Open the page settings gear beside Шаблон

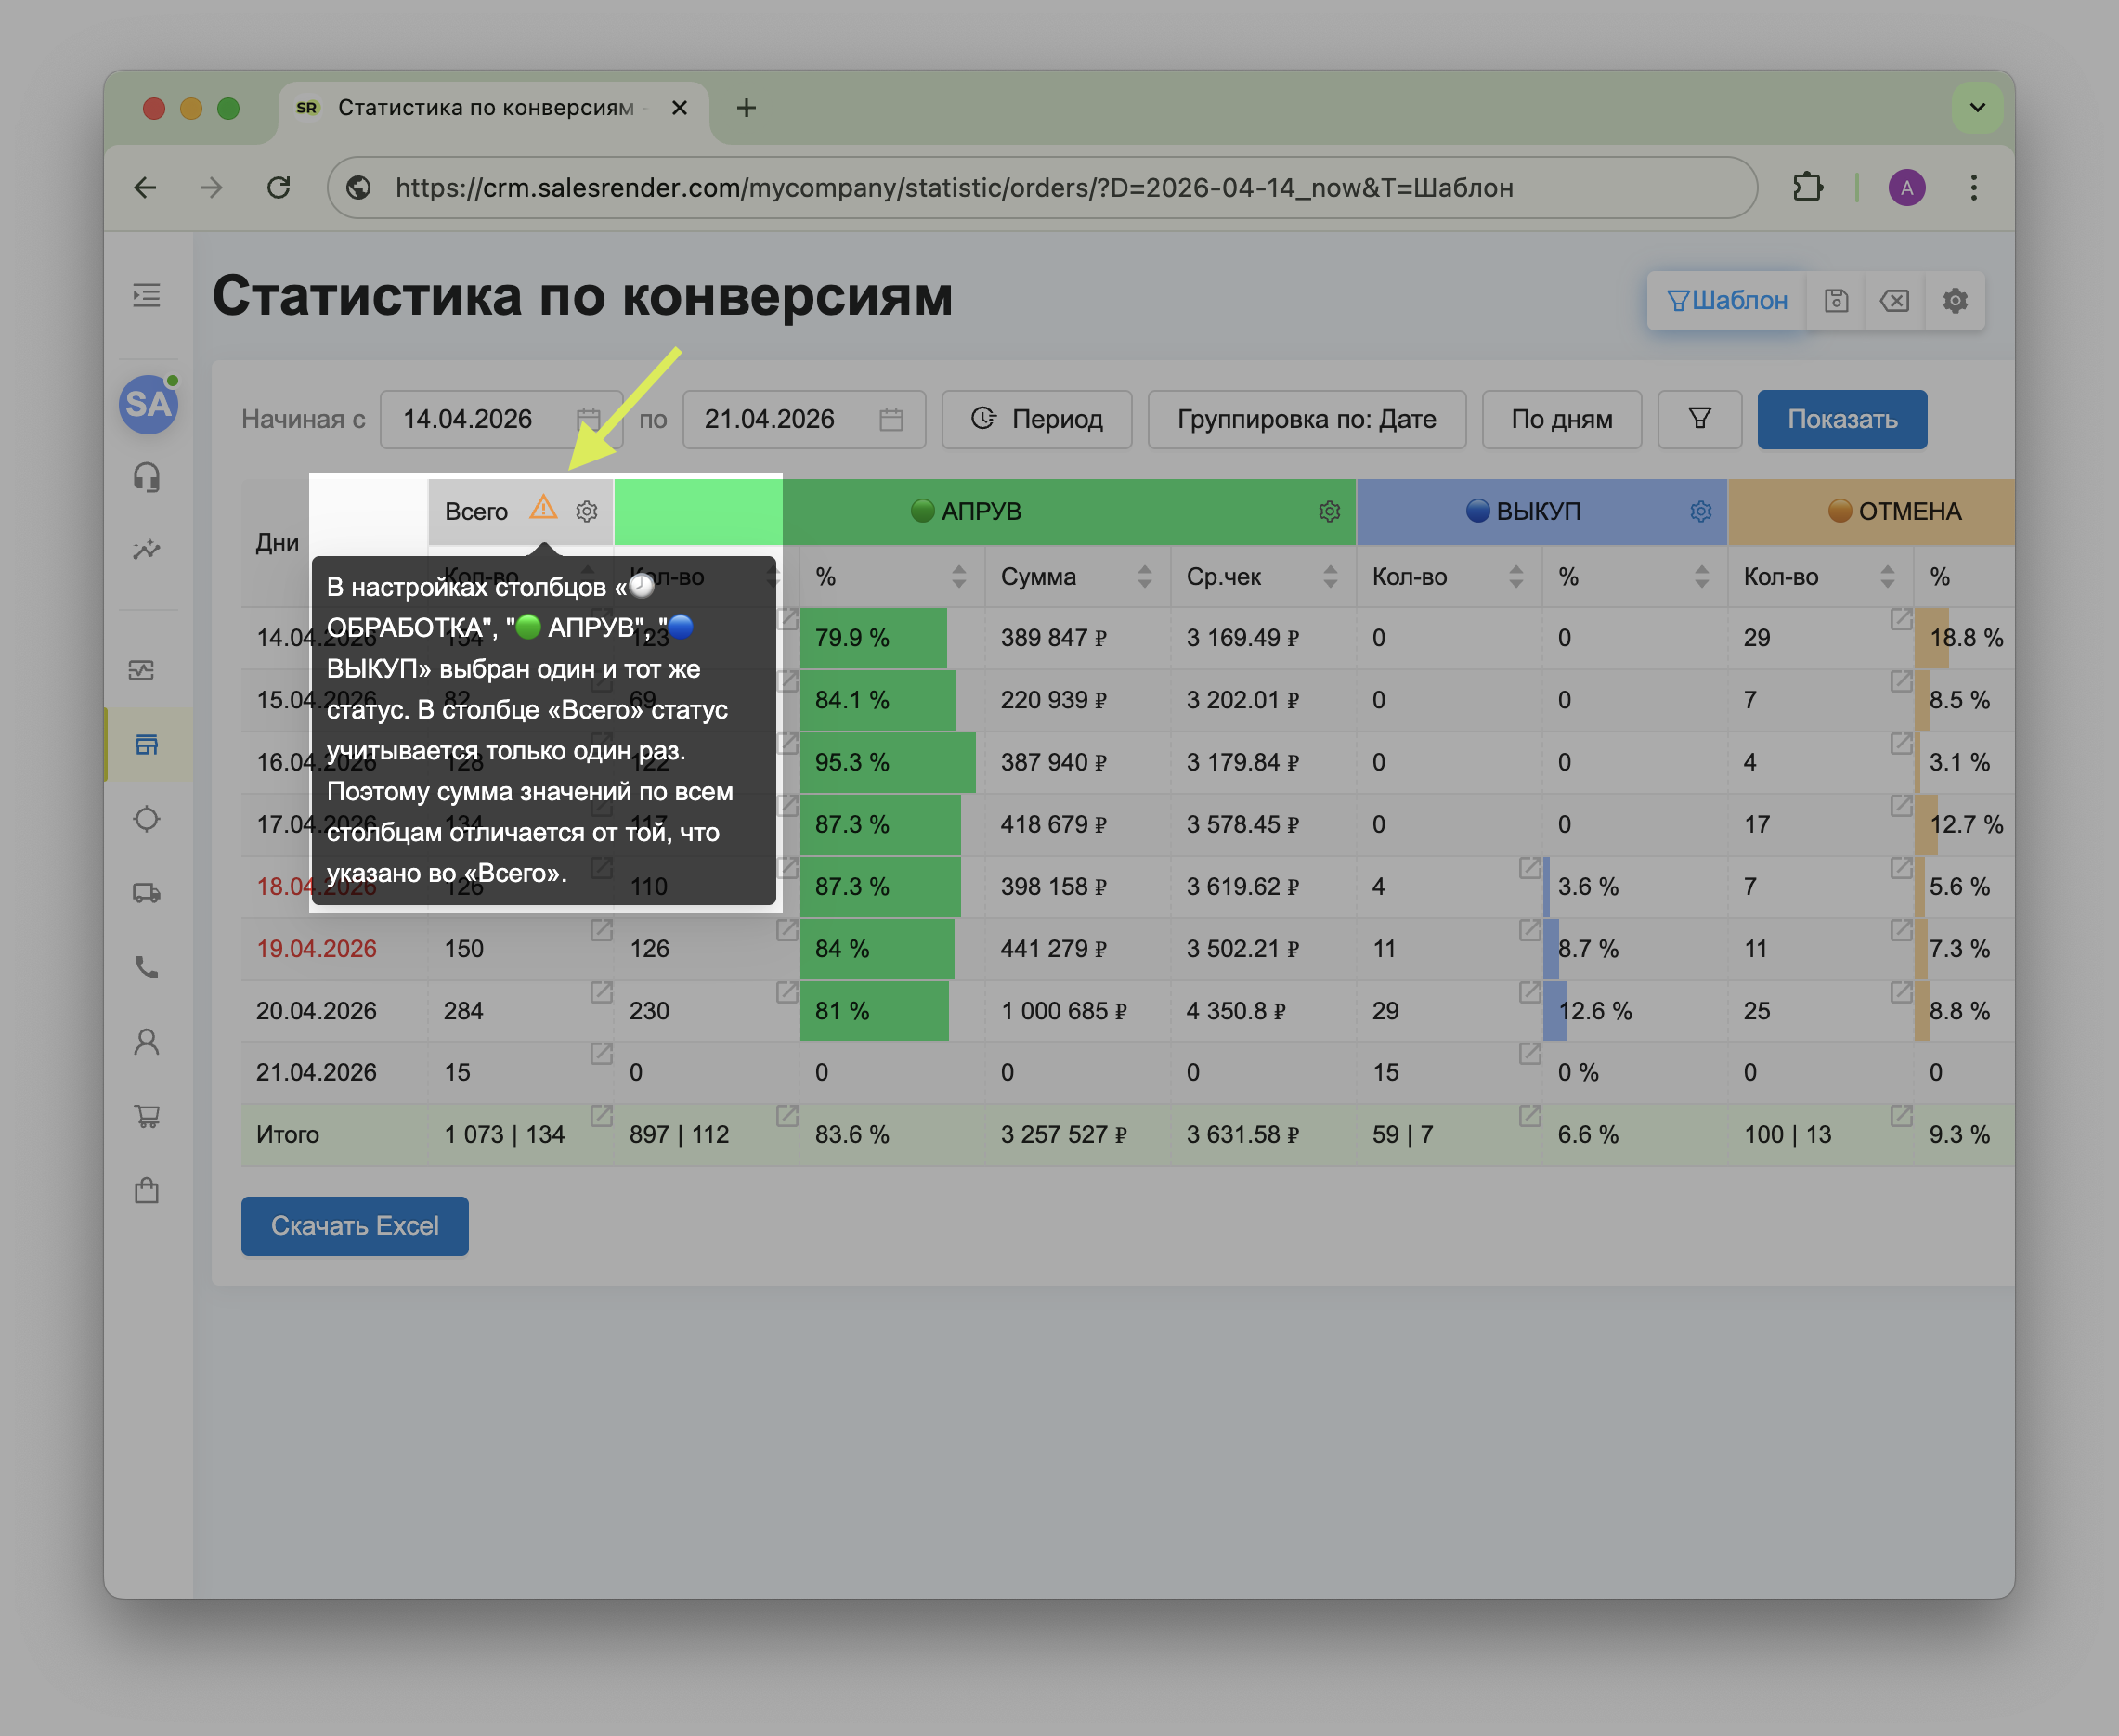pyautogui.click(x=1955, y=300)
